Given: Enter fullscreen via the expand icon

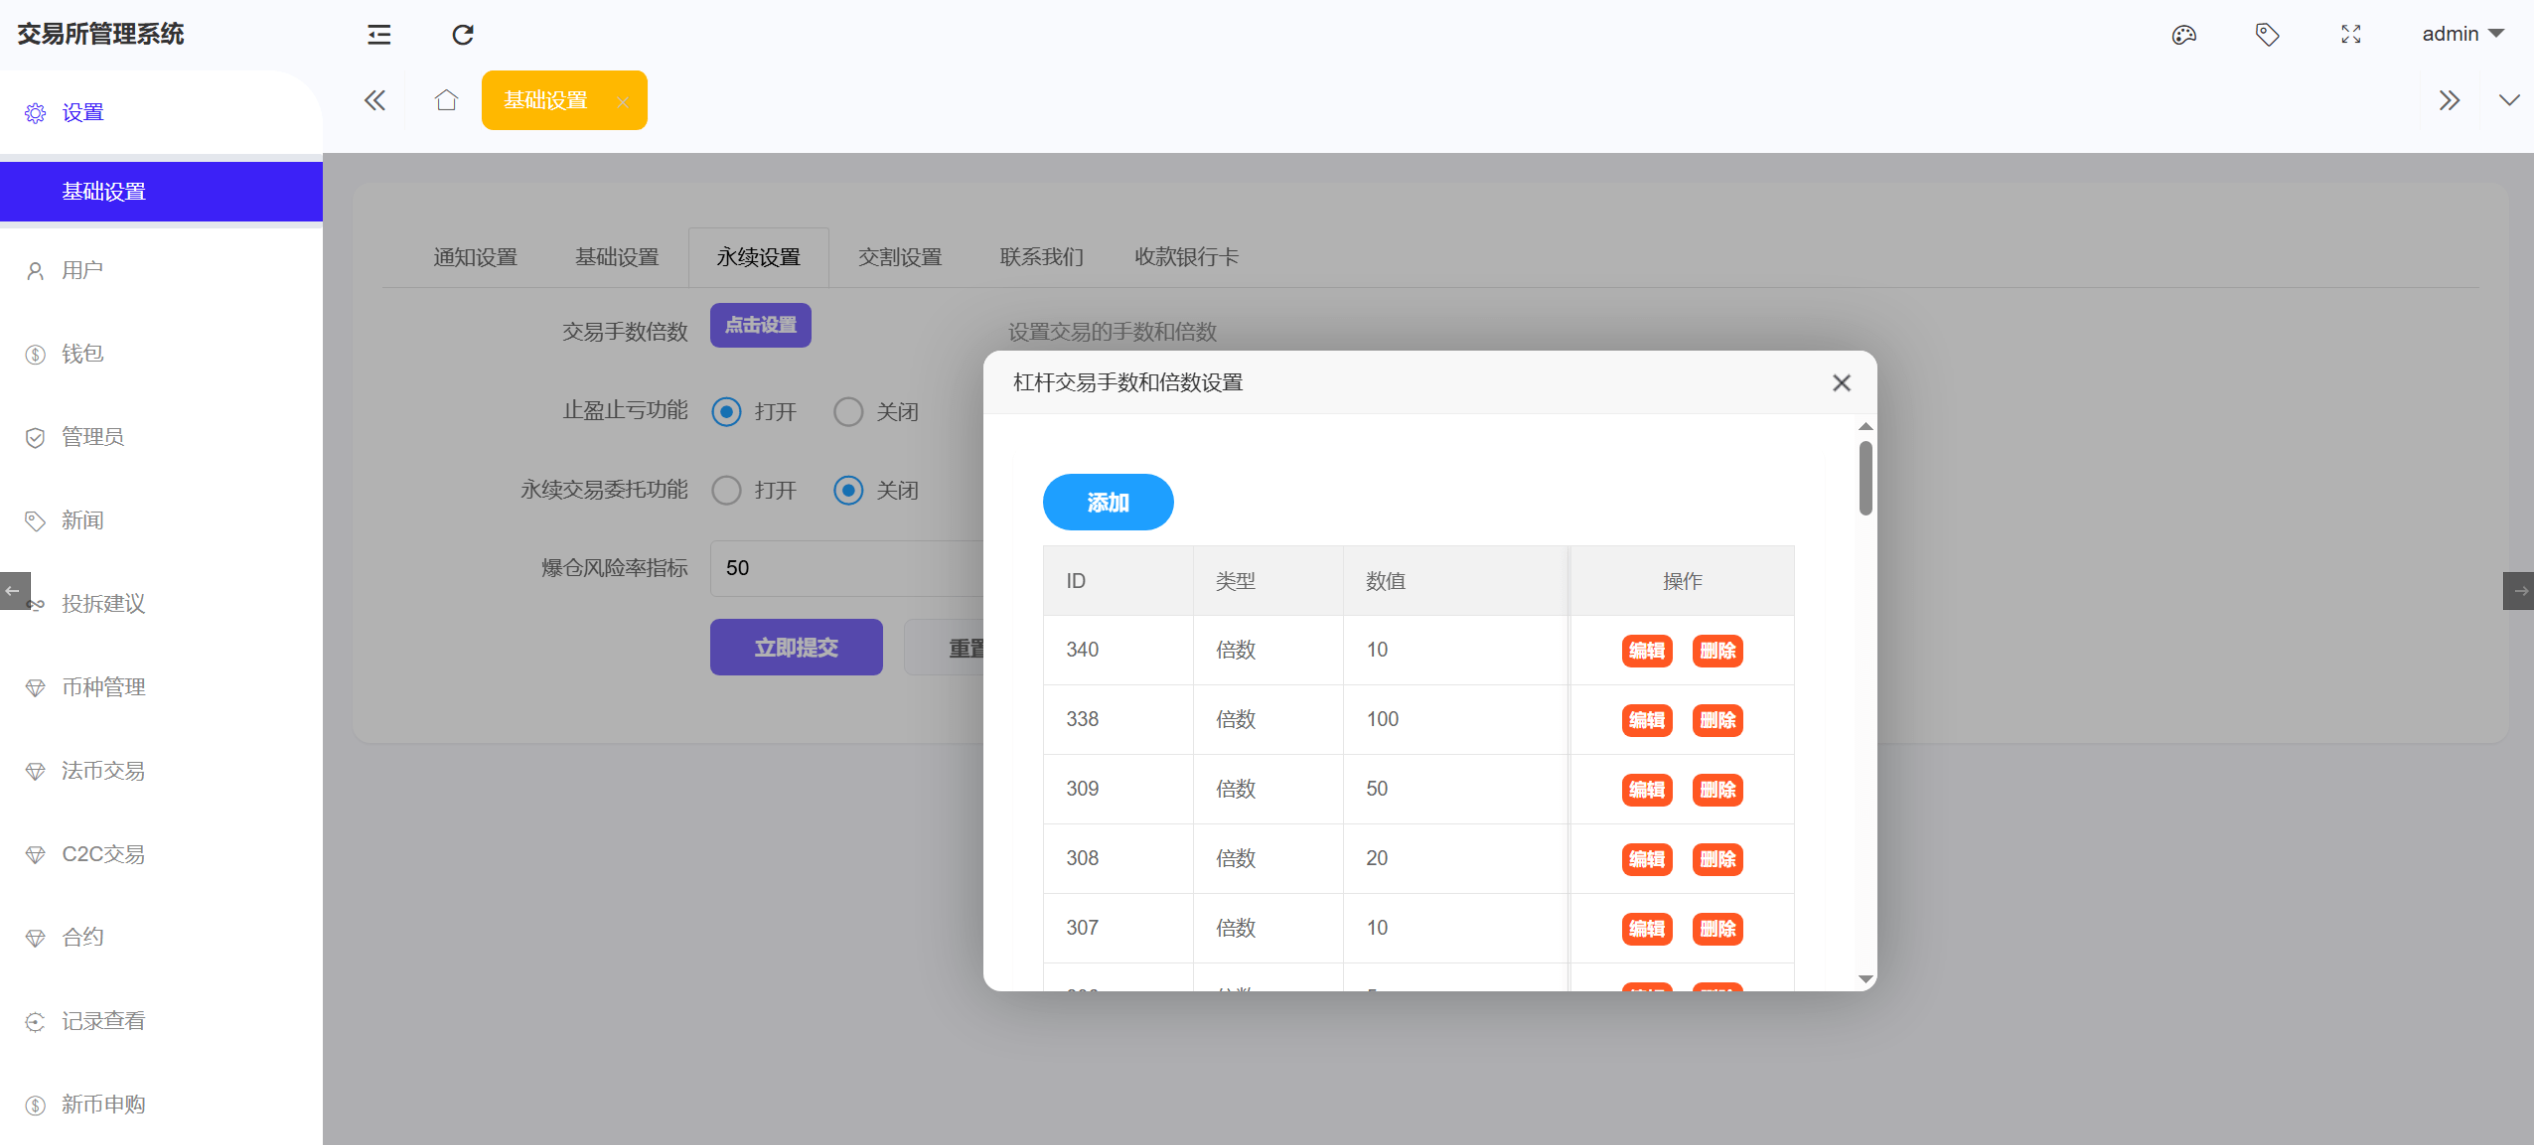Looking at the screenshot, I should click(x=2351, y=34).
